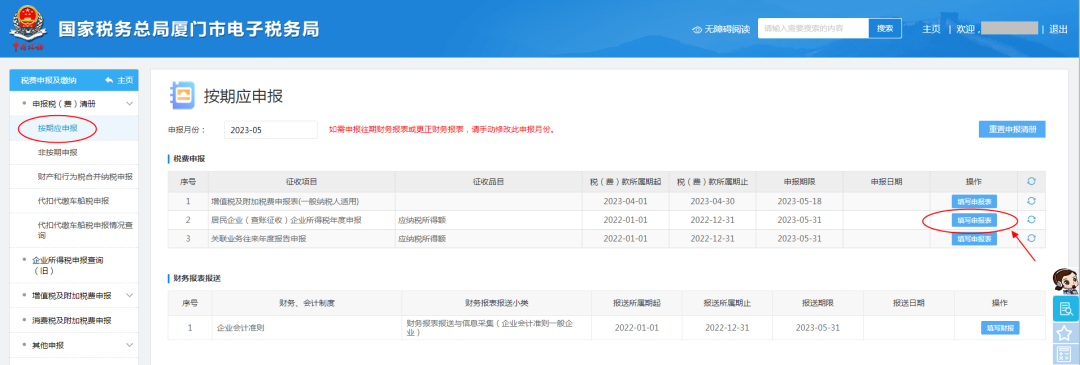The height and width of the screenshot is (365, 1080).
Task: Click the 重置申报清册 button
Action: [1012, 129]
